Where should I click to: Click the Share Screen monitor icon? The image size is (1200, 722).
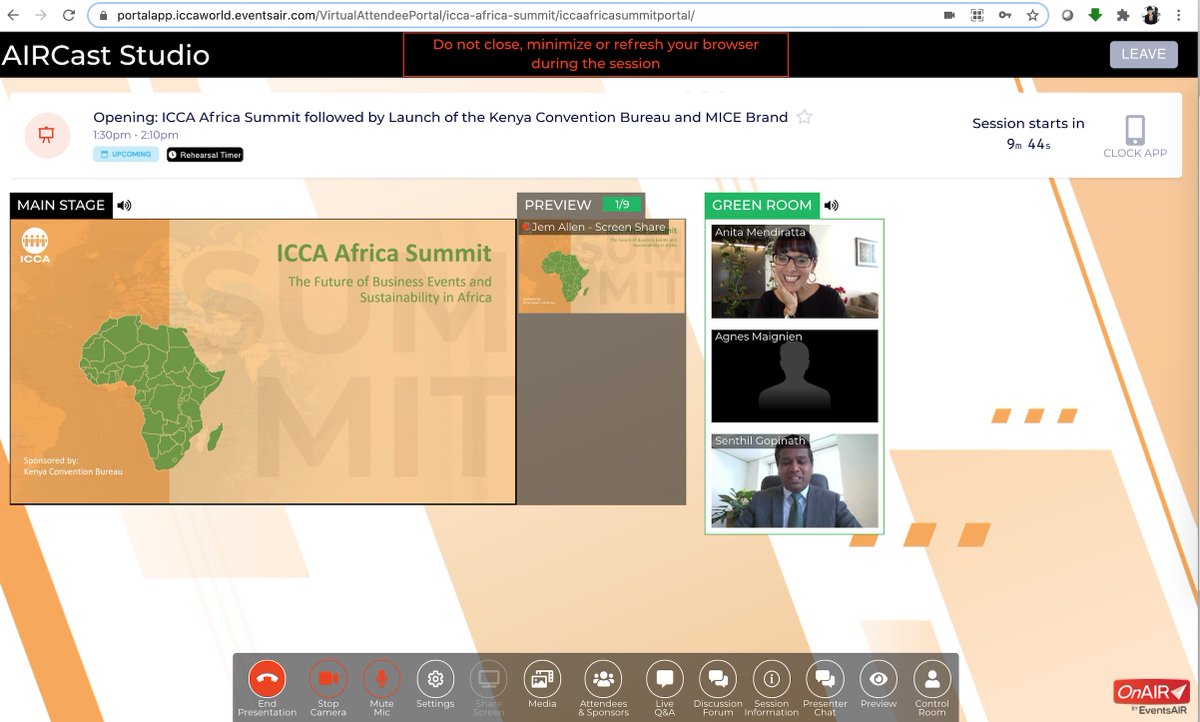pyautogui.click(x=488, y=679)
